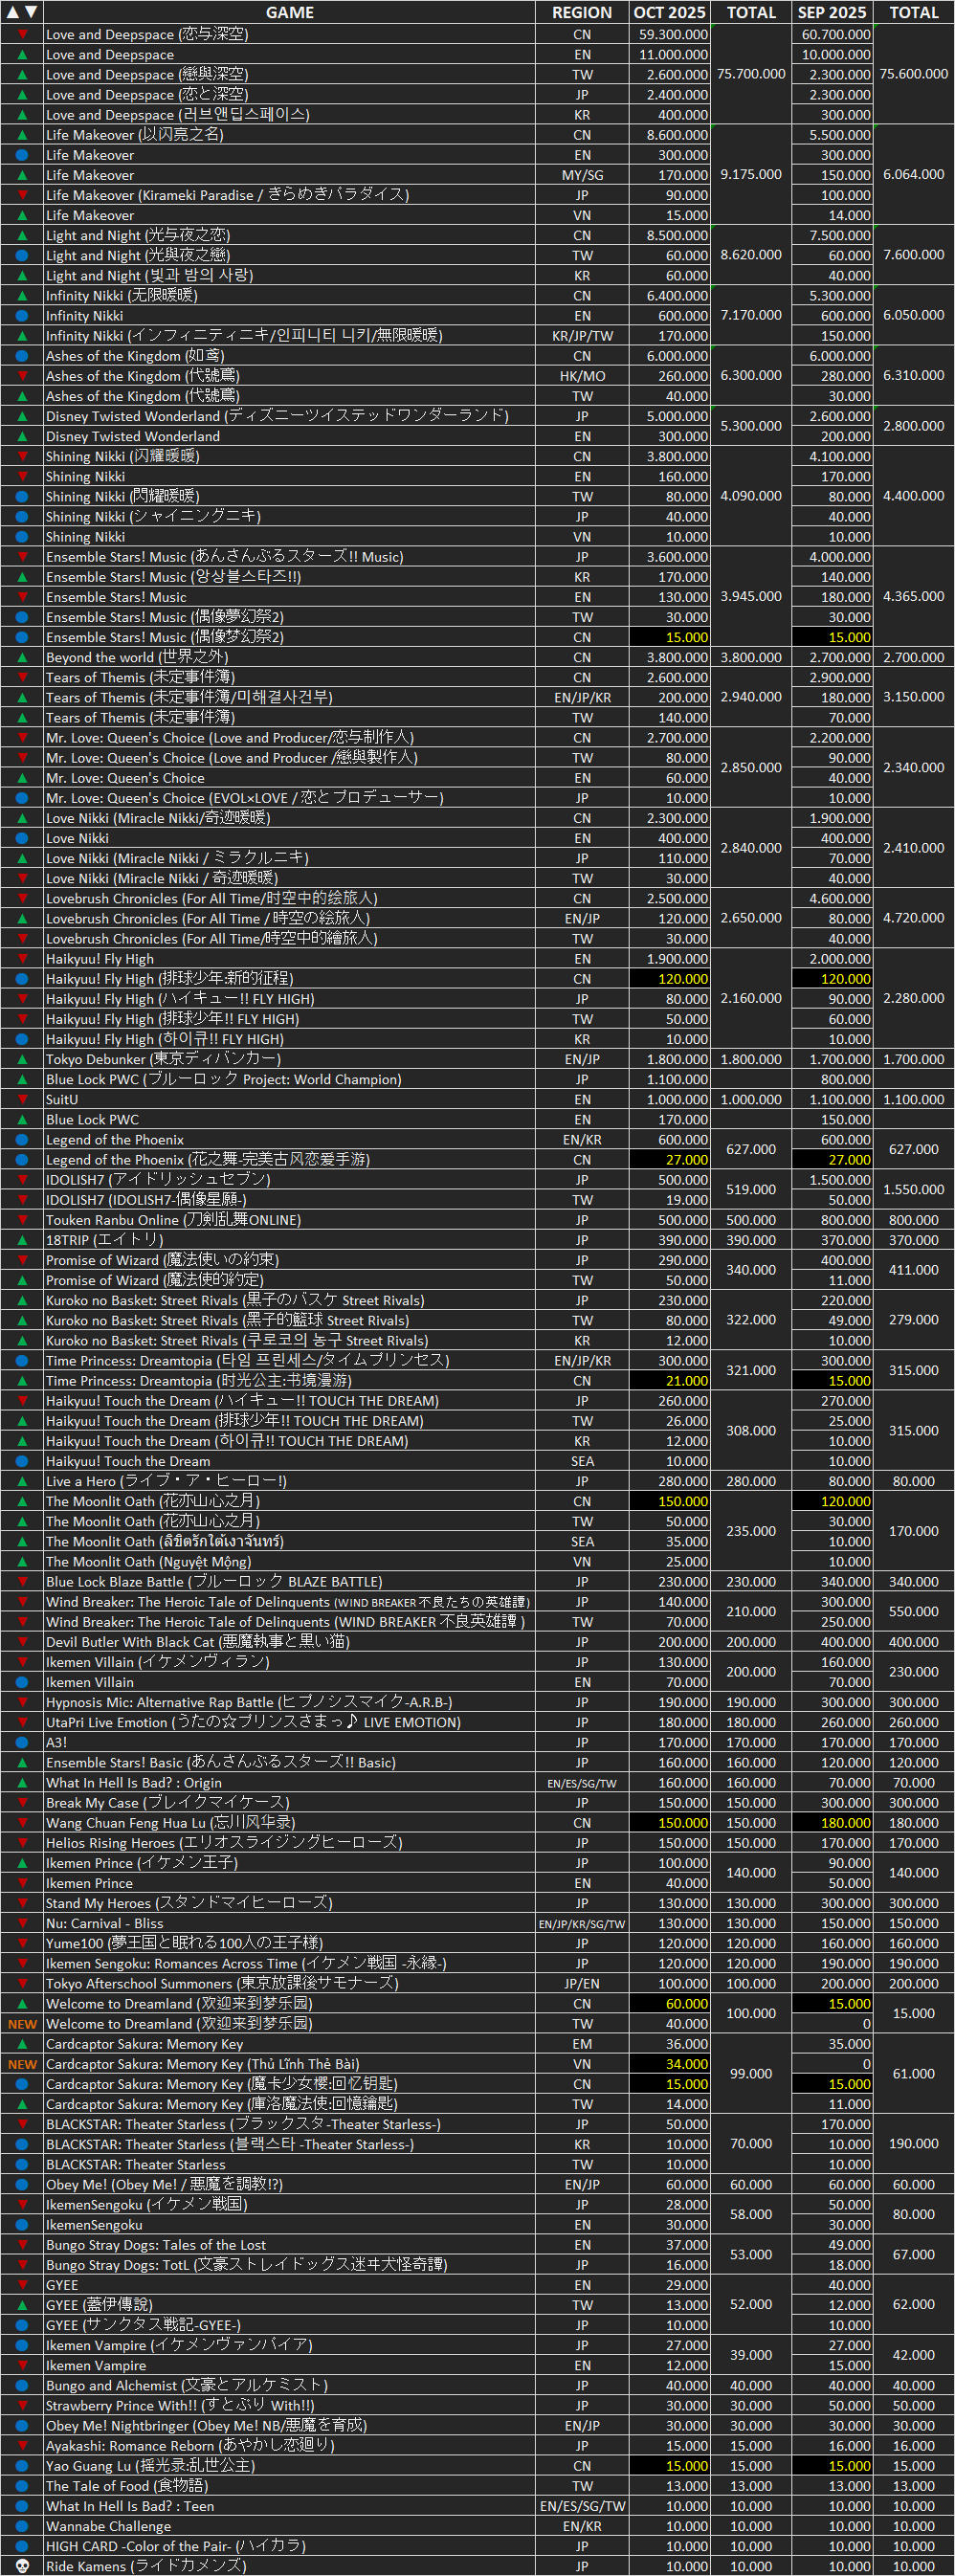Screen dimensions: 955x2576
Task: Select the 75.700.000 total cell
Action: point(751,74)
